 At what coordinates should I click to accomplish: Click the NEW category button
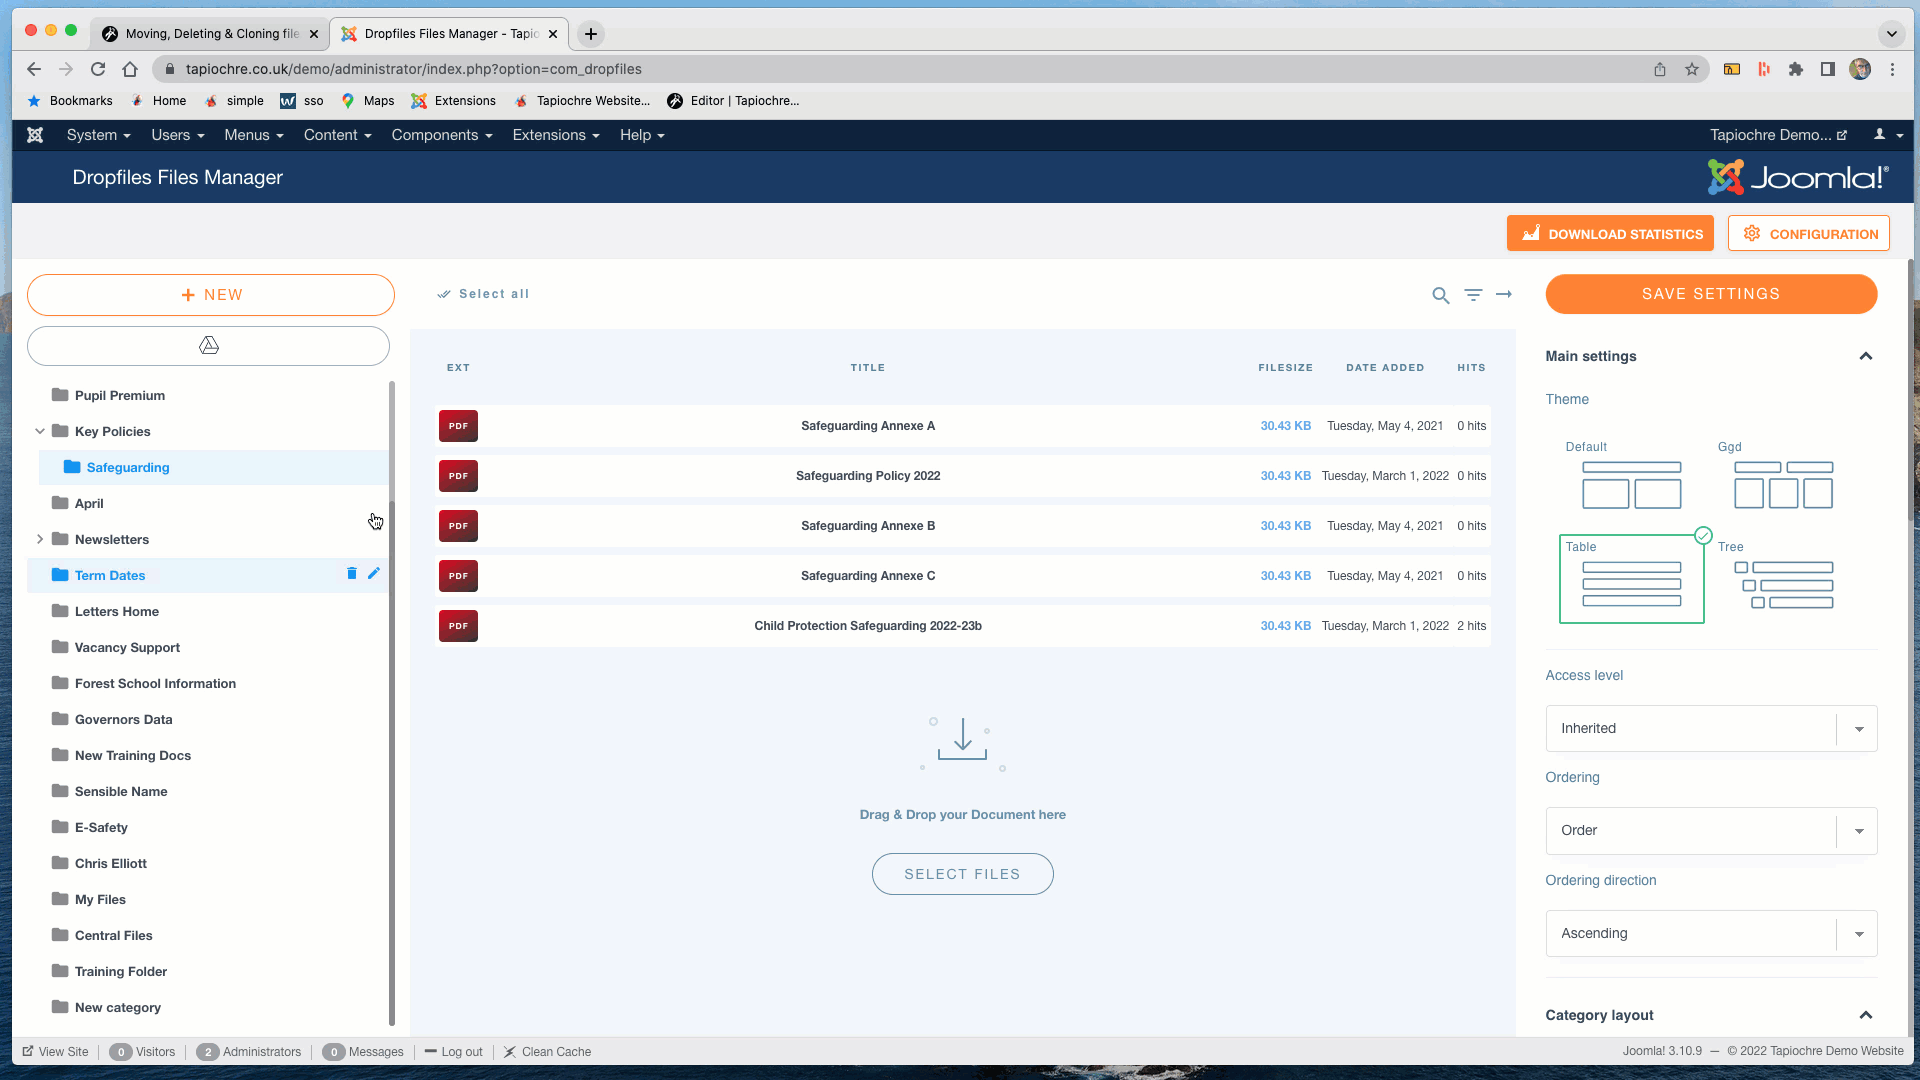point(211,295)
